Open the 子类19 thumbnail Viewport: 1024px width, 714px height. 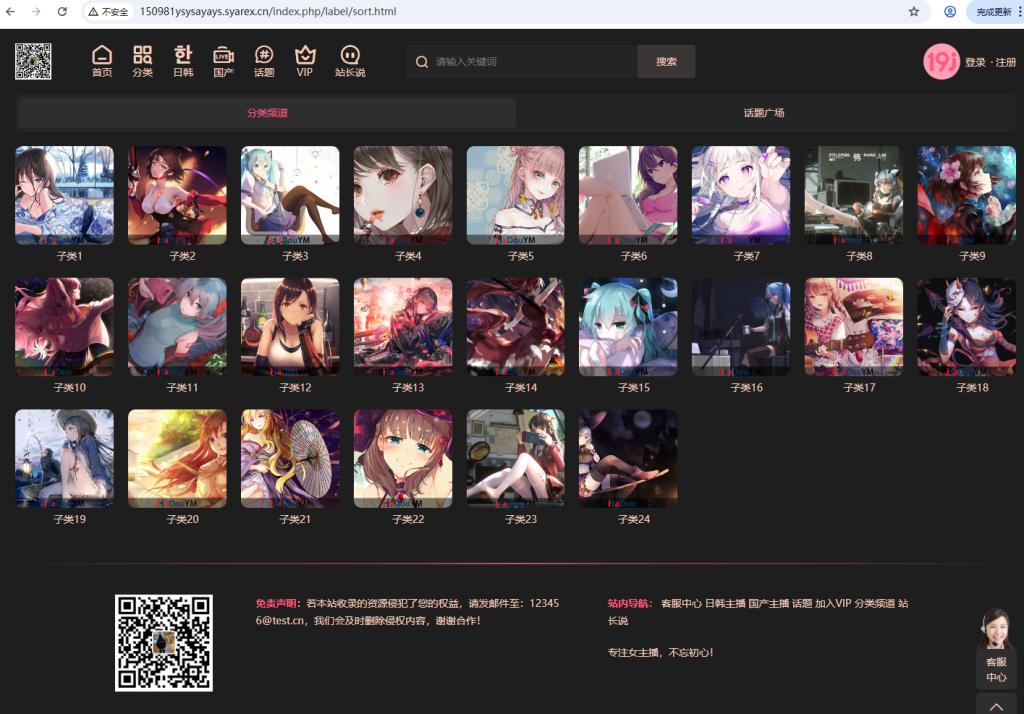pos(64,459)
